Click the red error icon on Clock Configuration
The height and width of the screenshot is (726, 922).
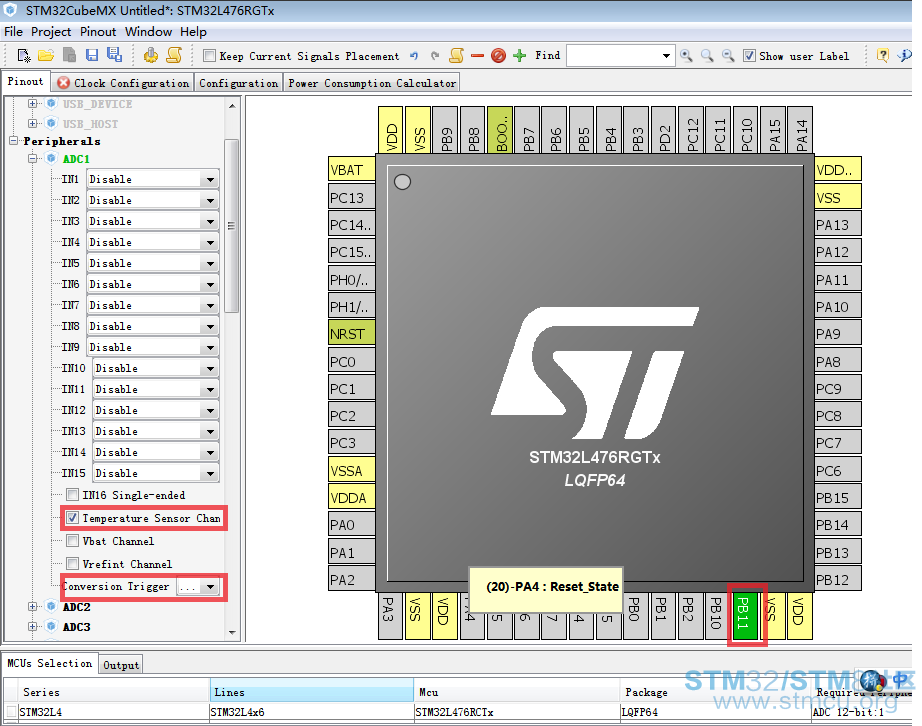tap(64, 83)
